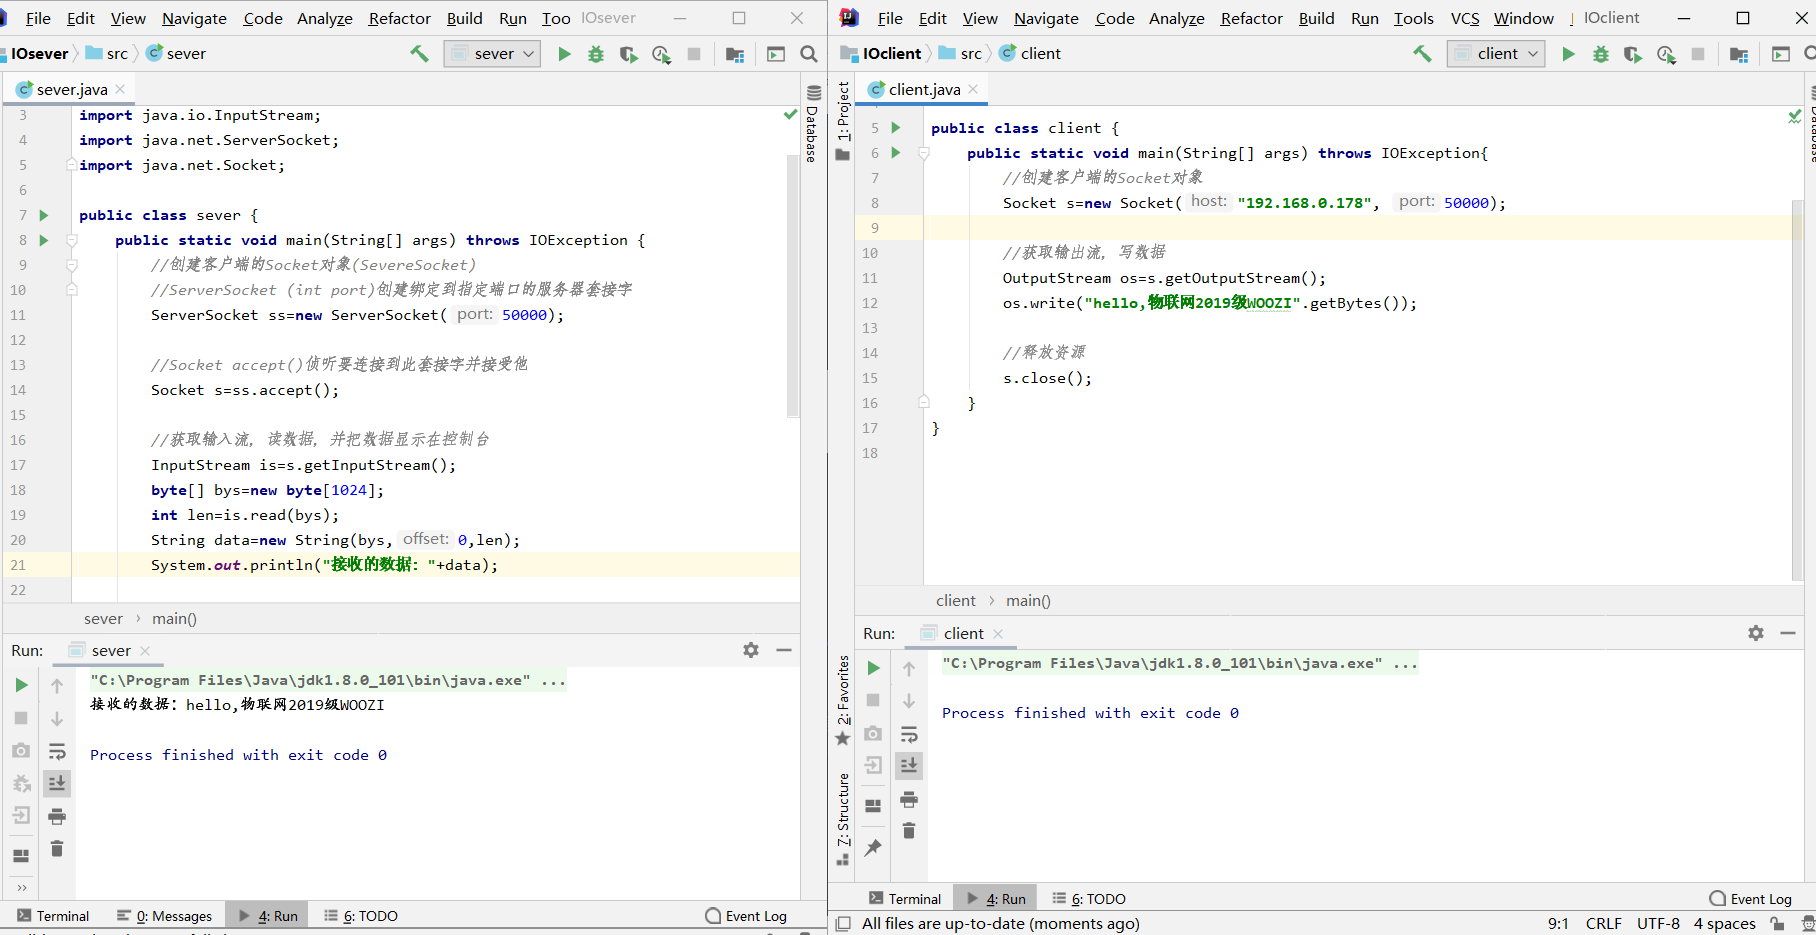
Task: Clear sever console with trash icon
Action: click(x=57, y=849)
